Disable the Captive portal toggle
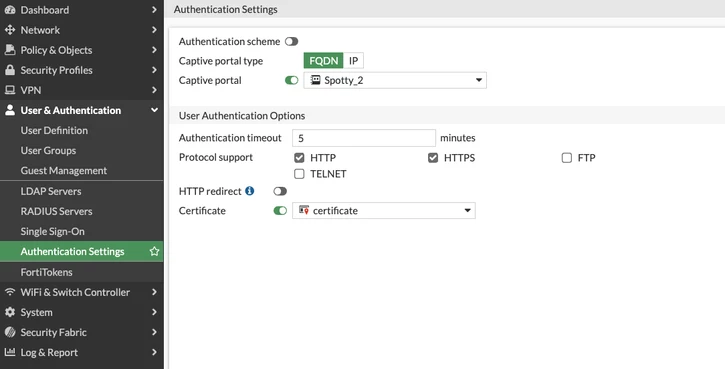Screen dimensions: 725x369 [x=291, y=80]
